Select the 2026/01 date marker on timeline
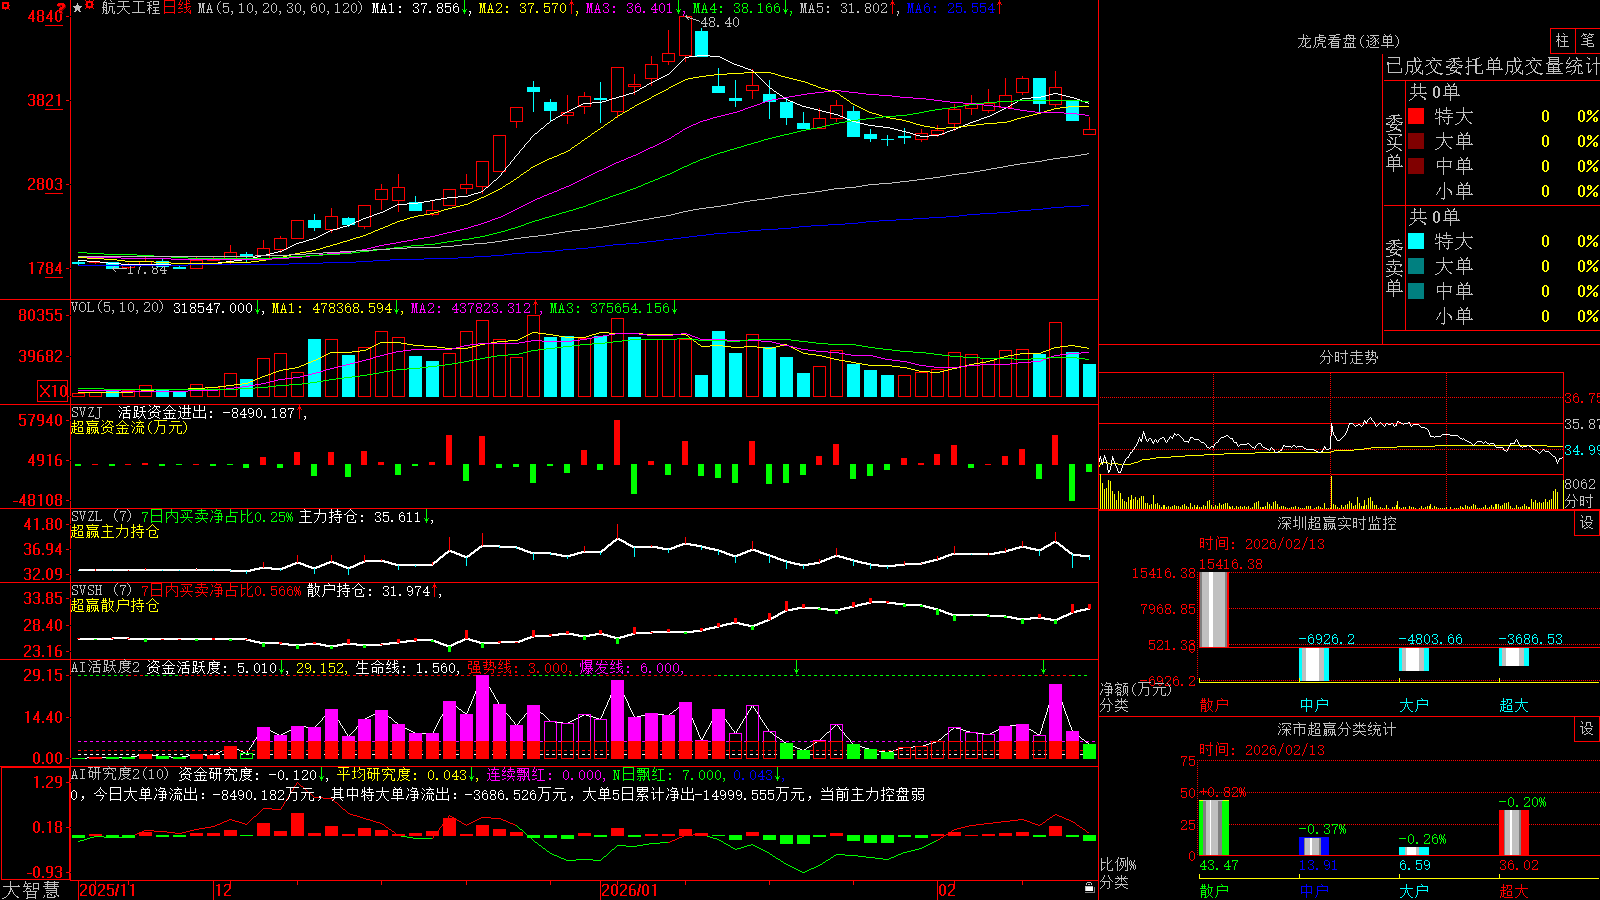The width and height of the screenshot is (1600, 900). [630, 890]
